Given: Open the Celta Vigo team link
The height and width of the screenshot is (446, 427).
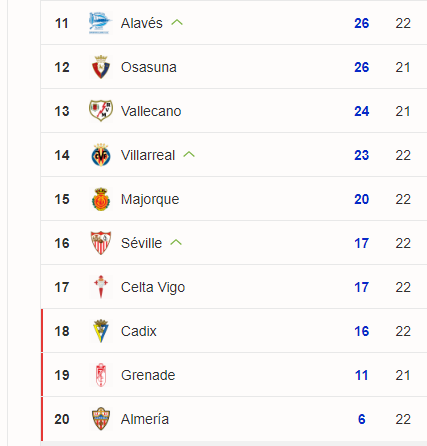Looking at the screenshot, I should 153,287.
